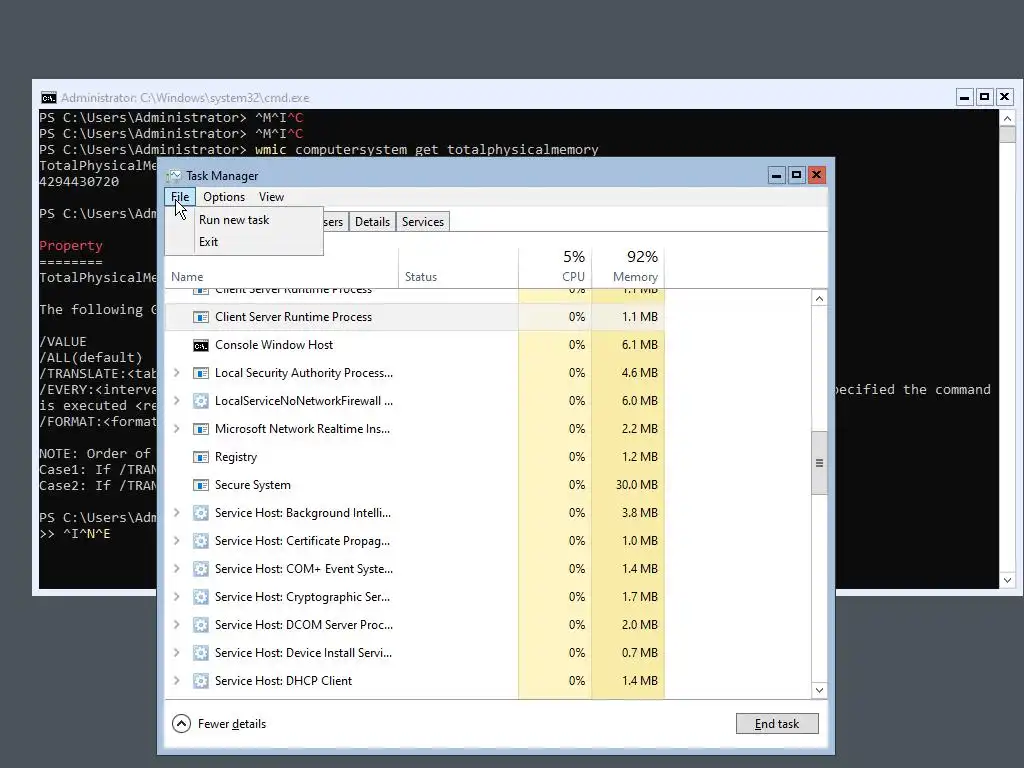Click the Background Intelligent service gear icon

[200, 513]
